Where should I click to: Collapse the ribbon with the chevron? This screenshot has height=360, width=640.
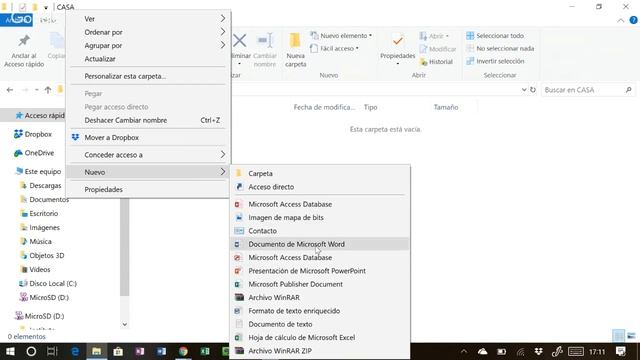(620, 20)
